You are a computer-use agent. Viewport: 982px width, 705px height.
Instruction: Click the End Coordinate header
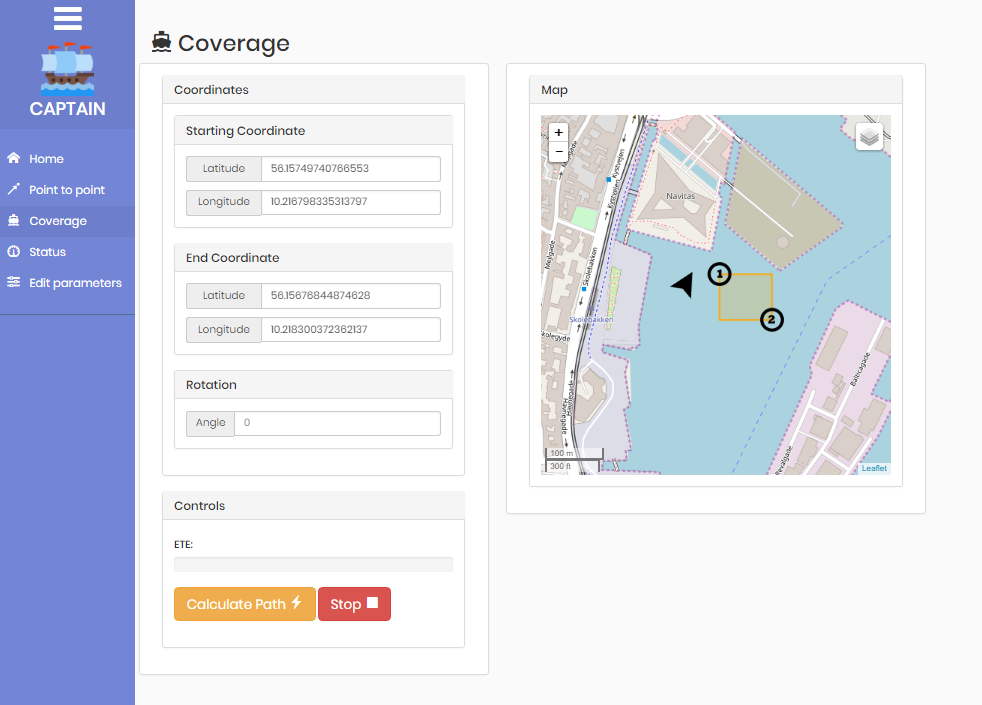313,257
